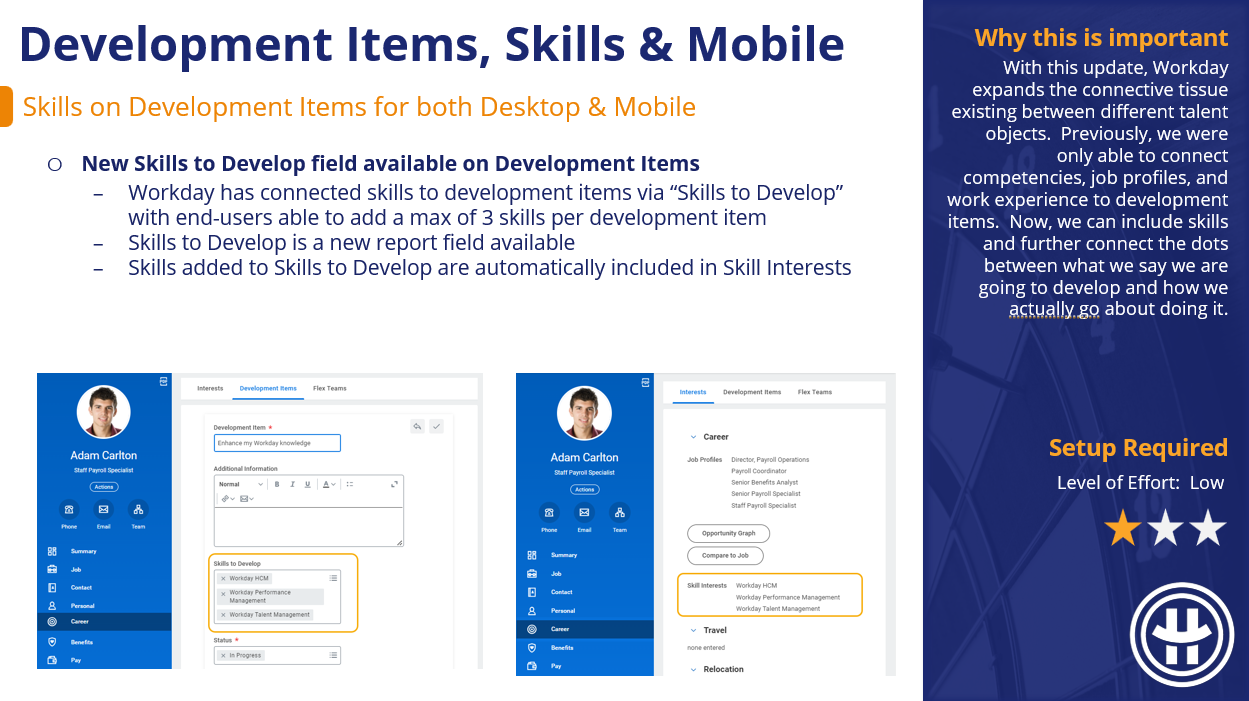Open the Skills to Develop prompt list icon
The width and height of the screenshot is (1249, 701).
[333, 578]
